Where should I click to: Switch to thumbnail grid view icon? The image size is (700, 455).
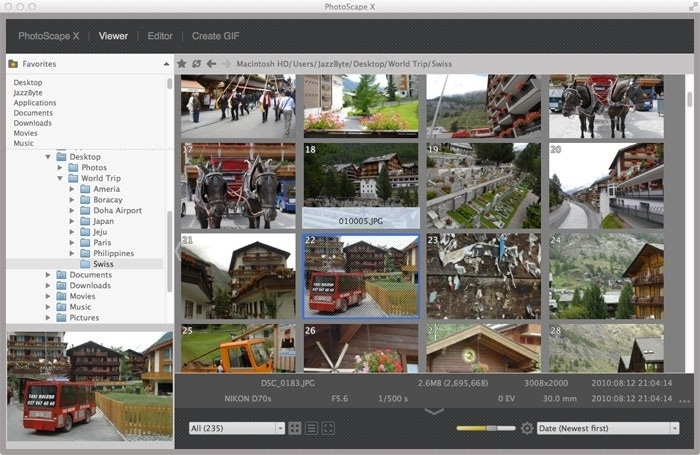(295, 428)
